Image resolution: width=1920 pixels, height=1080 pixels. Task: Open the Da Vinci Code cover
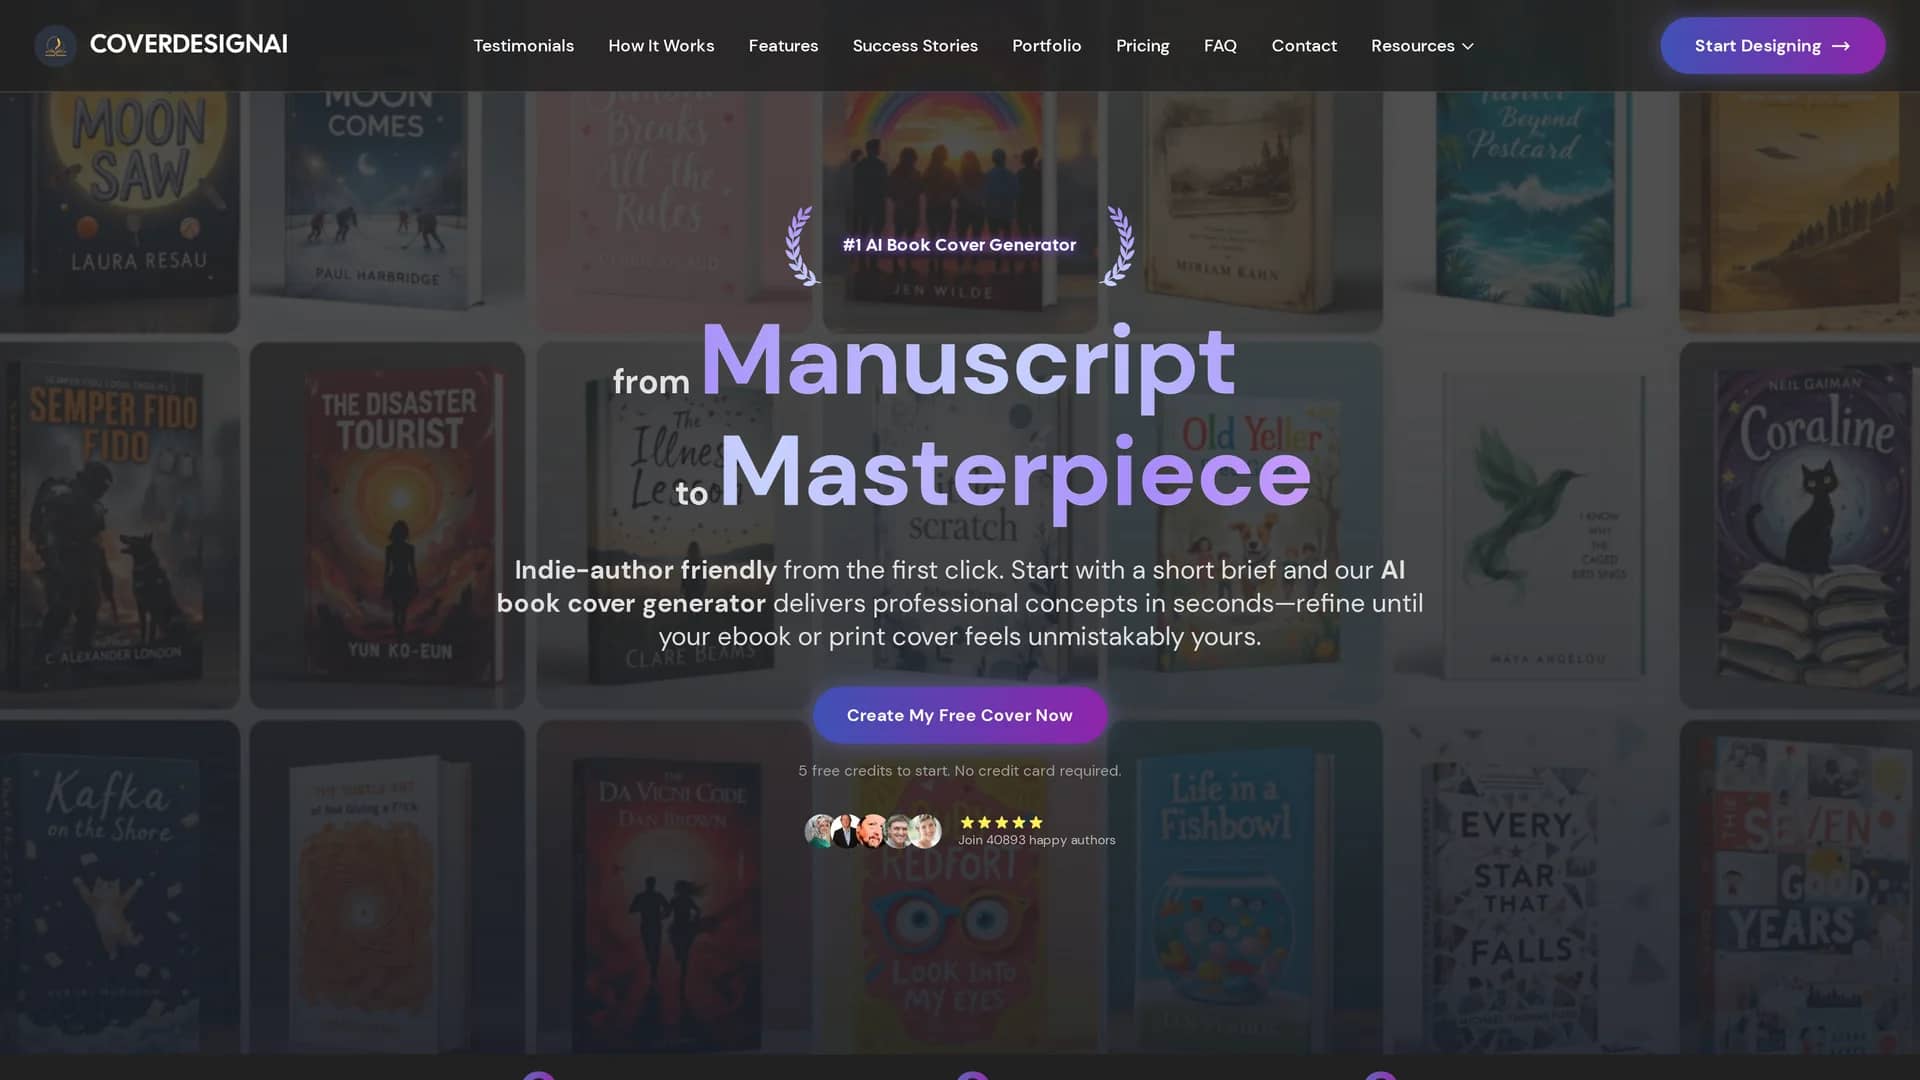pos(673,886)
